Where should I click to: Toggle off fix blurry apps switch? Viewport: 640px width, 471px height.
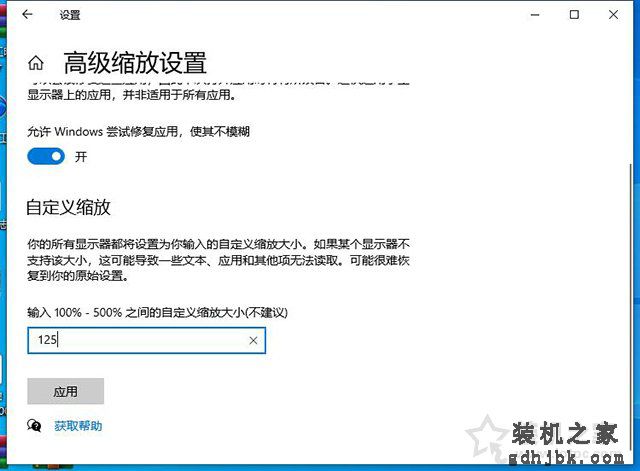click(46, 157)
